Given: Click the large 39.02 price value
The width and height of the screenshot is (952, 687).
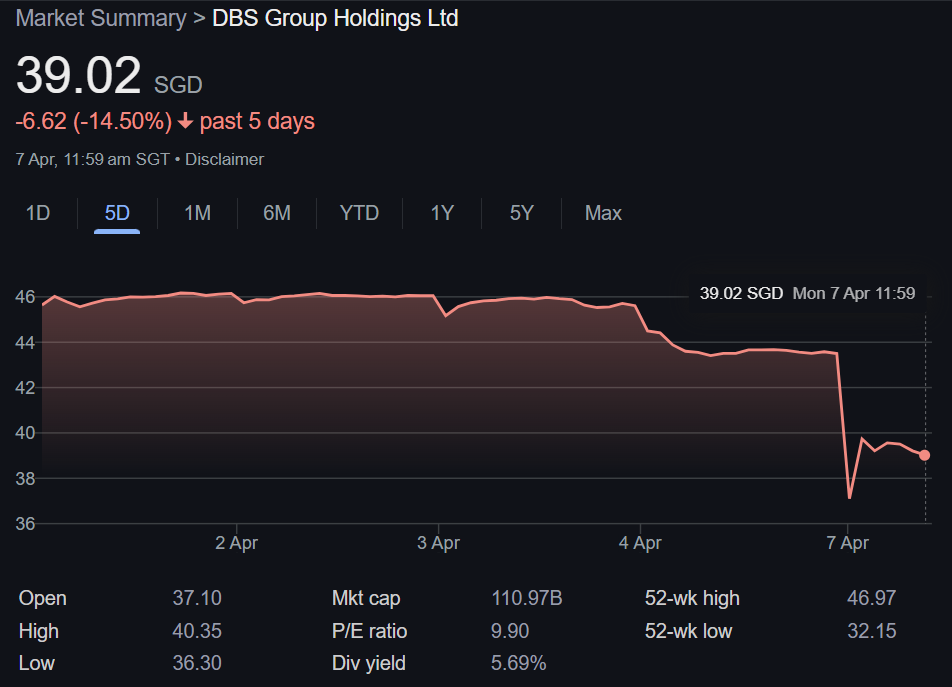Looking at the screenshot, I should (x=78, y=75).
